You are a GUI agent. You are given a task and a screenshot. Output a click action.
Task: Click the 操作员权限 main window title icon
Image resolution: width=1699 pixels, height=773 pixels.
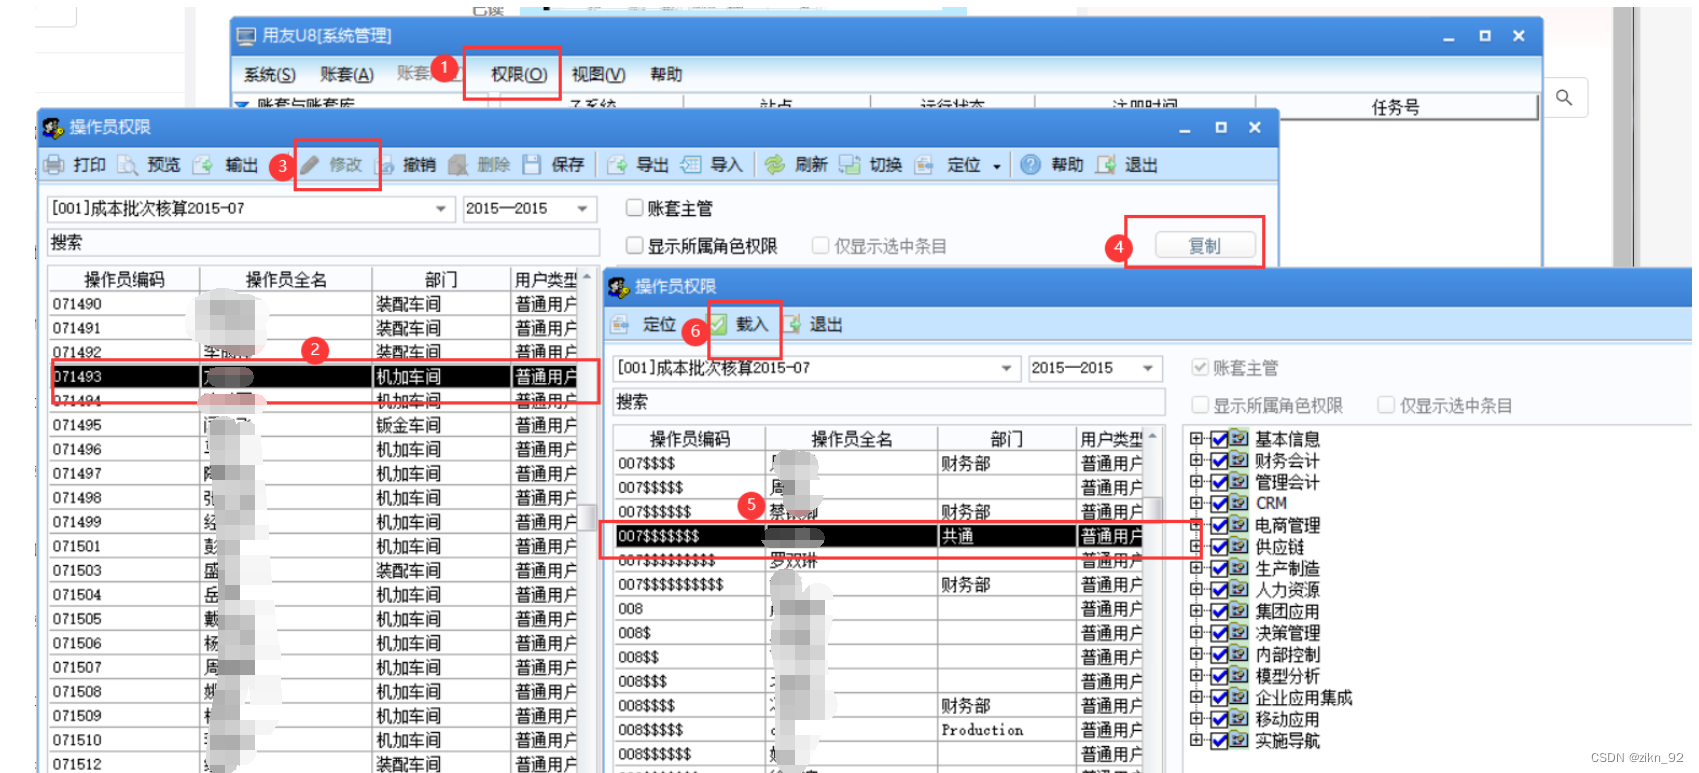[53, 127]
